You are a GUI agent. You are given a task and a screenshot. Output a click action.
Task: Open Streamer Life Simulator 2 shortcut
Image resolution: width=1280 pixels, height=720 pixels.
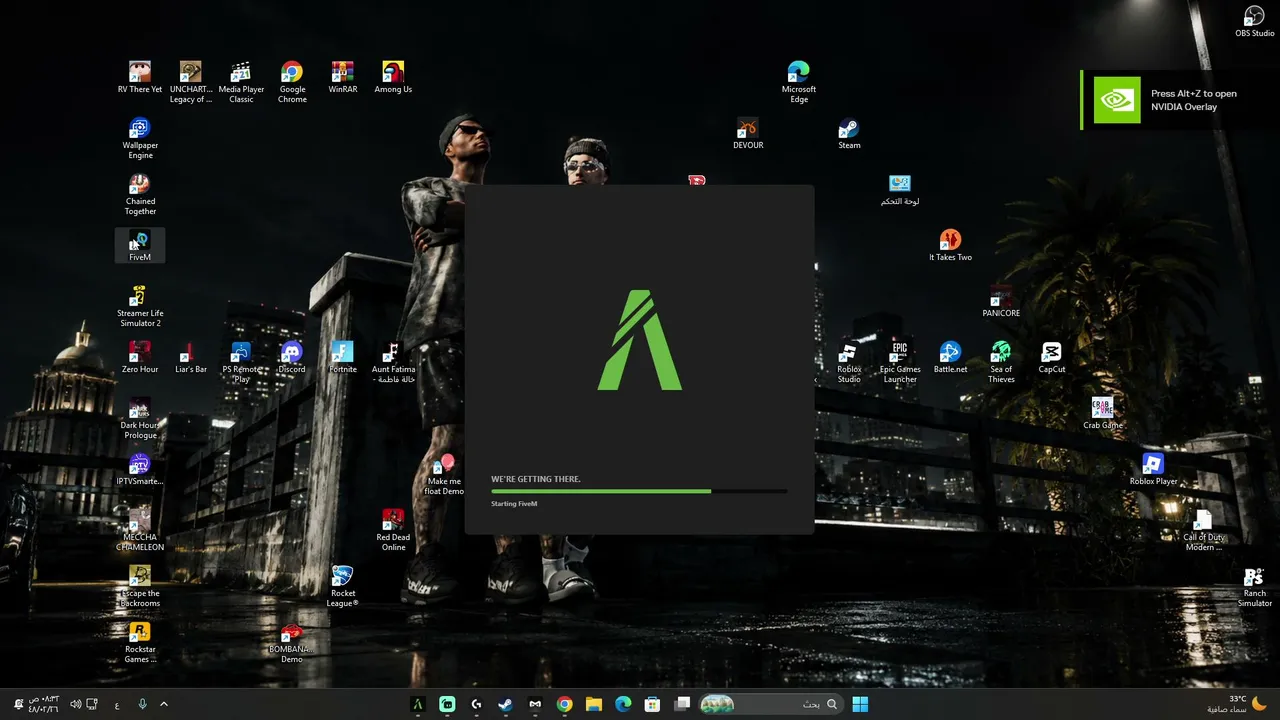(x=140, y=306)
